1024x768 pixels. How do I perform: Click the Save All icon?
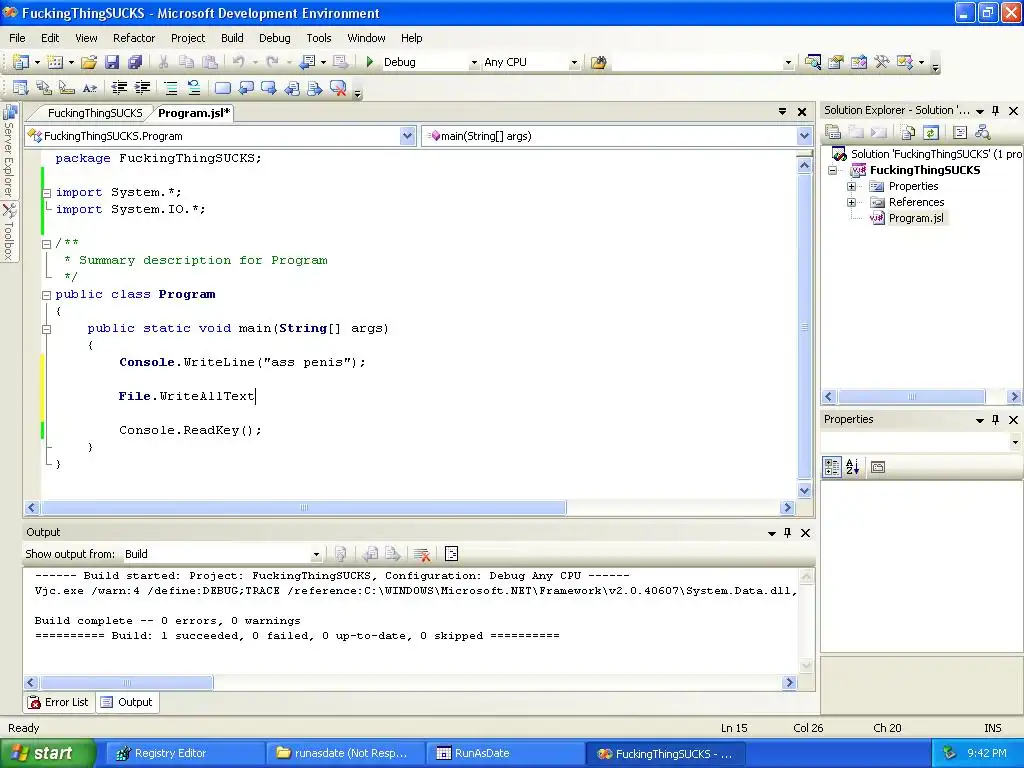click(135, 62)
